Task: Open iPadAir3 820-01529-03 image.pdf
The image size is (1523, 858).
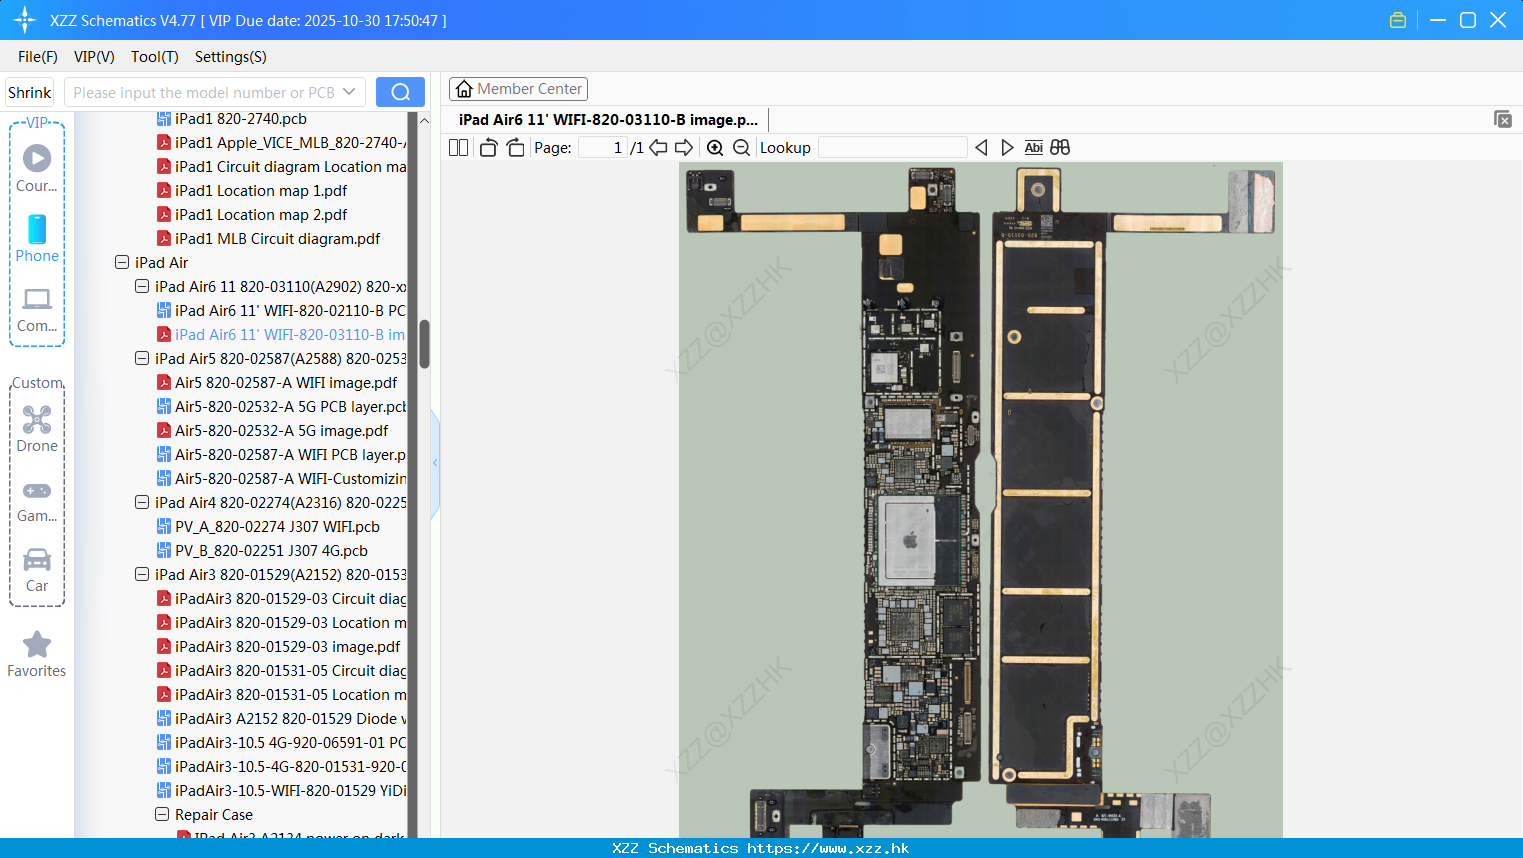Action: (x=287, y=647)
